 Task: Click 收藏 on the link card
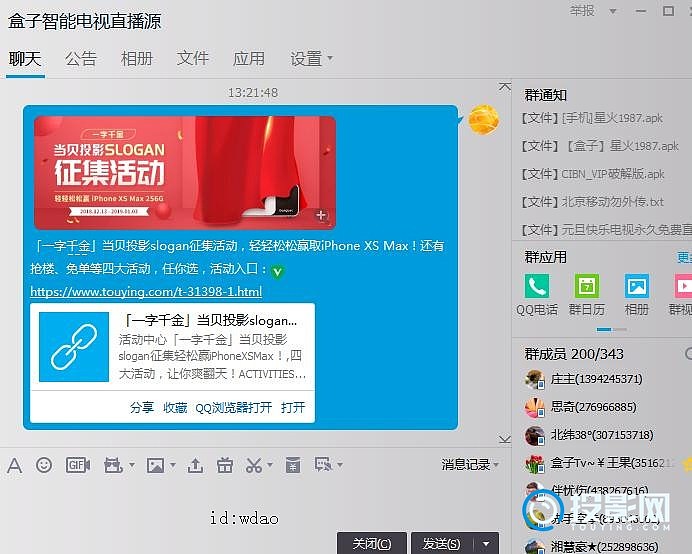coord(175,407)
